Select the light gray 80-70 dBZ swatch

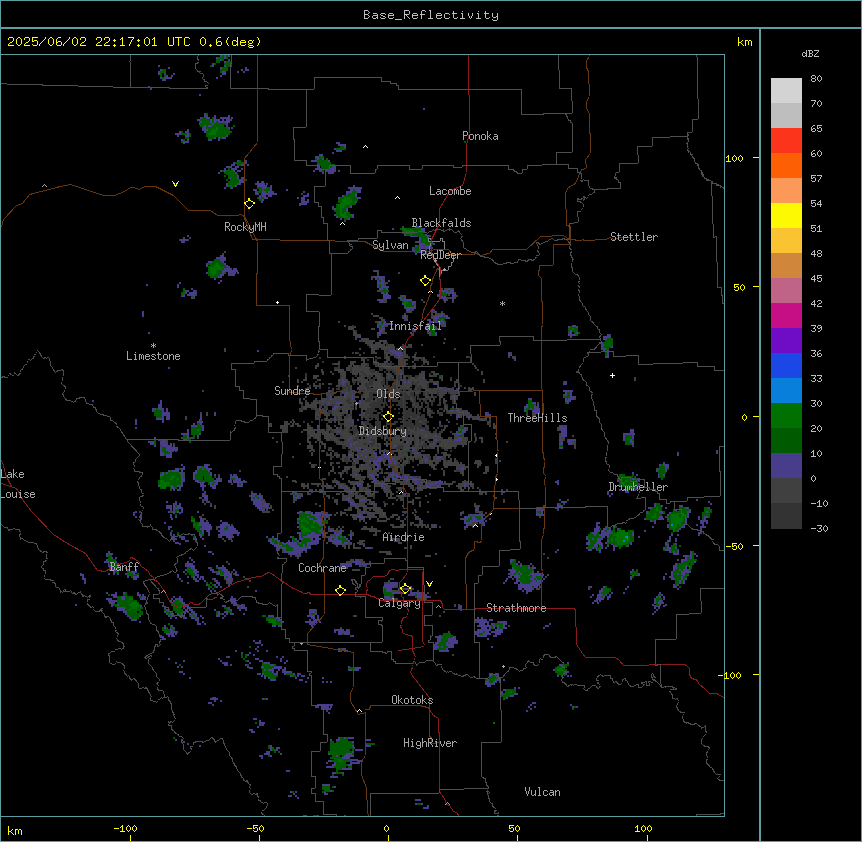tap(786, 91)
